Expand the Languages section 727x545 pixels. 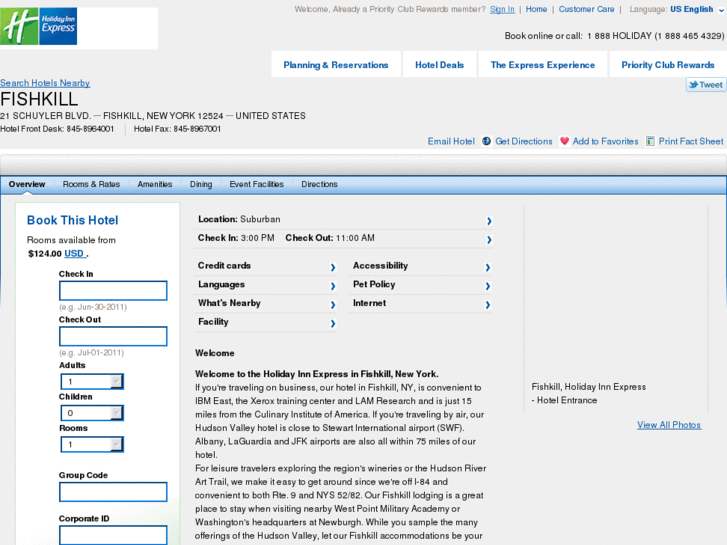[x=266, y=285]
